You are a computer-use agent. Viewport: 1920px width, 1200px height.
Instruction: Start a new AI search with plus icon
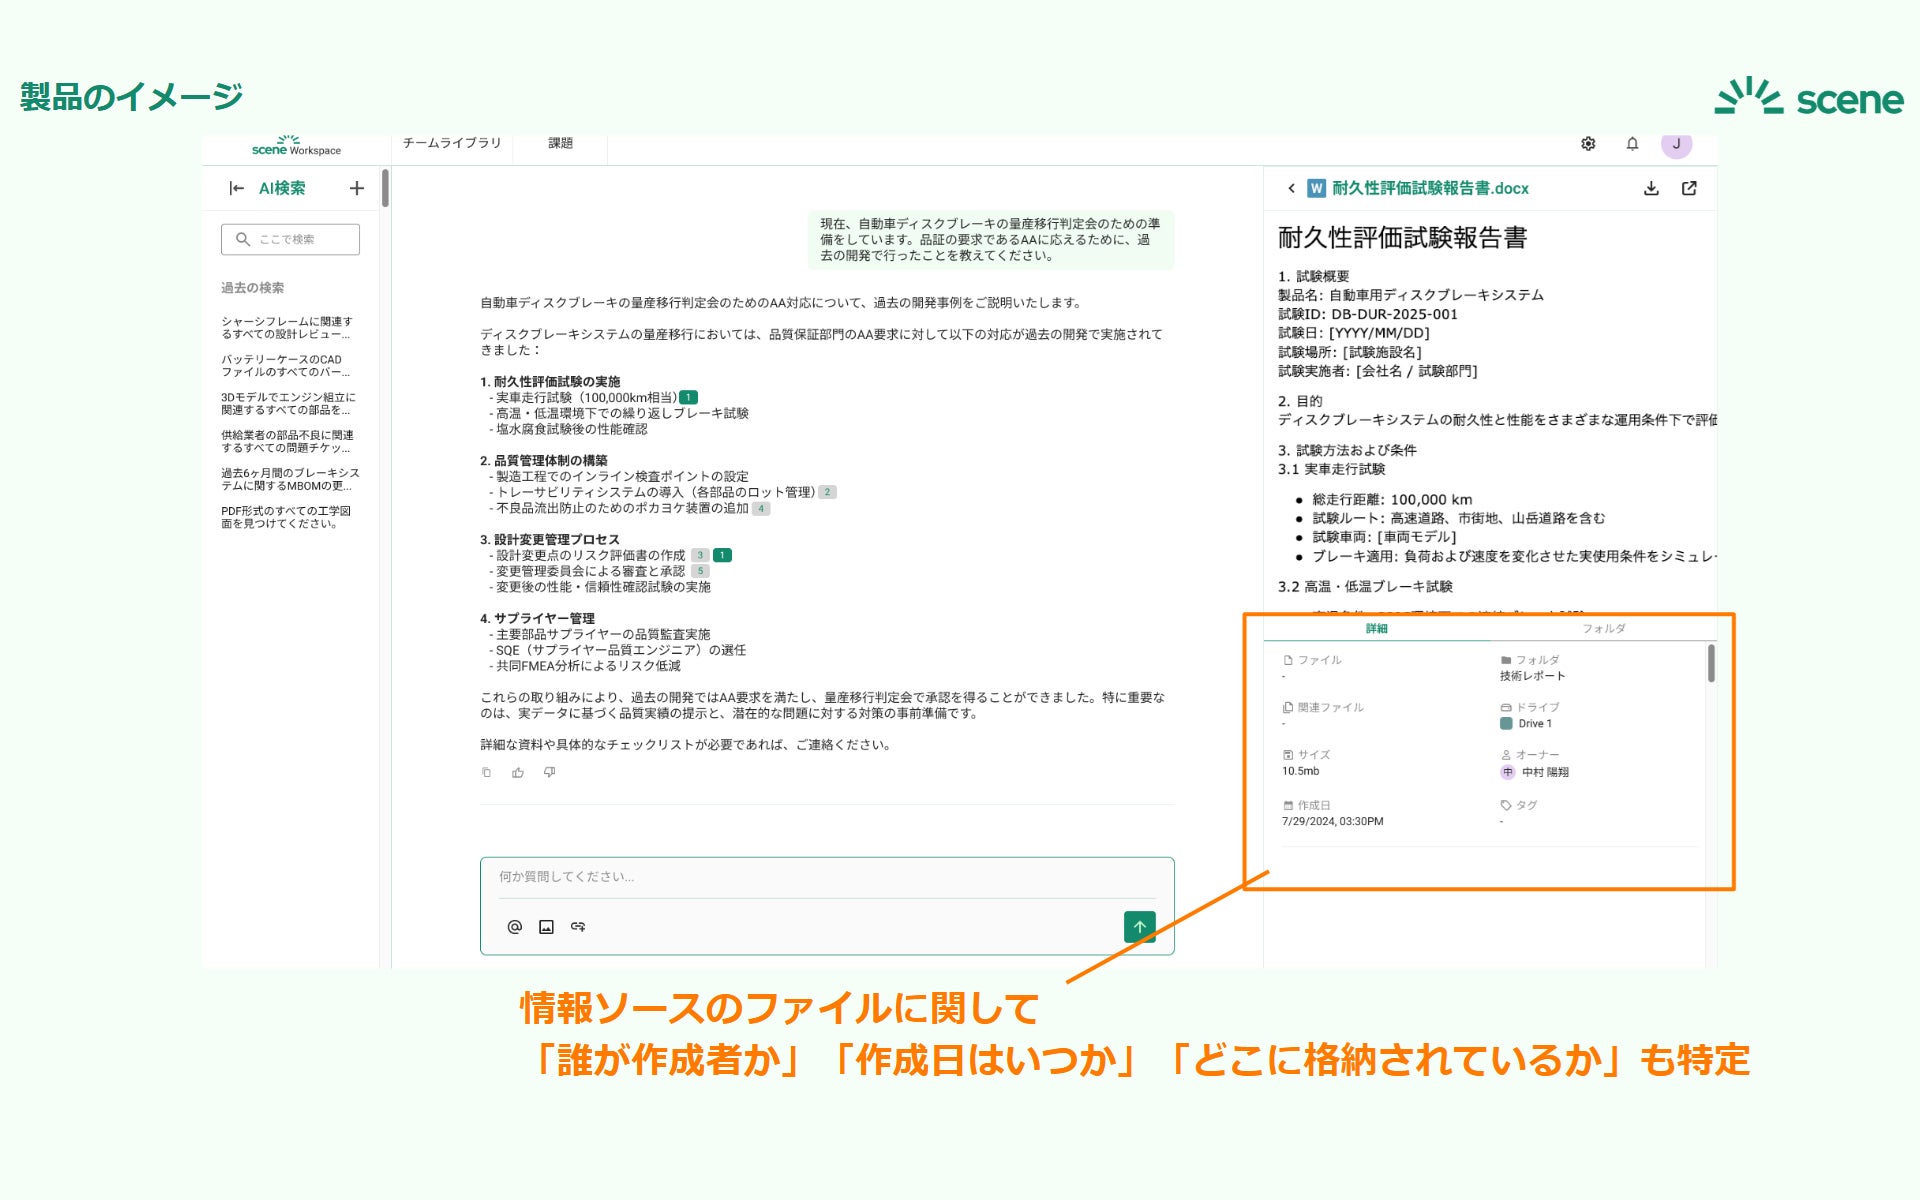click(x=357, y=188)
